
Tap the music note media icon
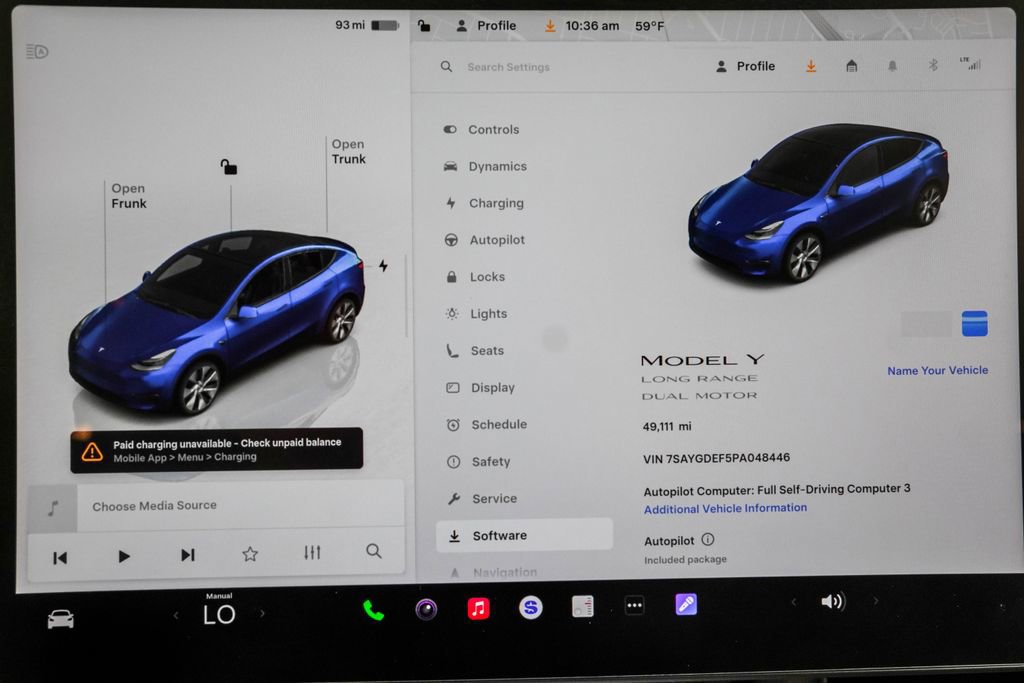pyautogui.click(x=53, y=508)
